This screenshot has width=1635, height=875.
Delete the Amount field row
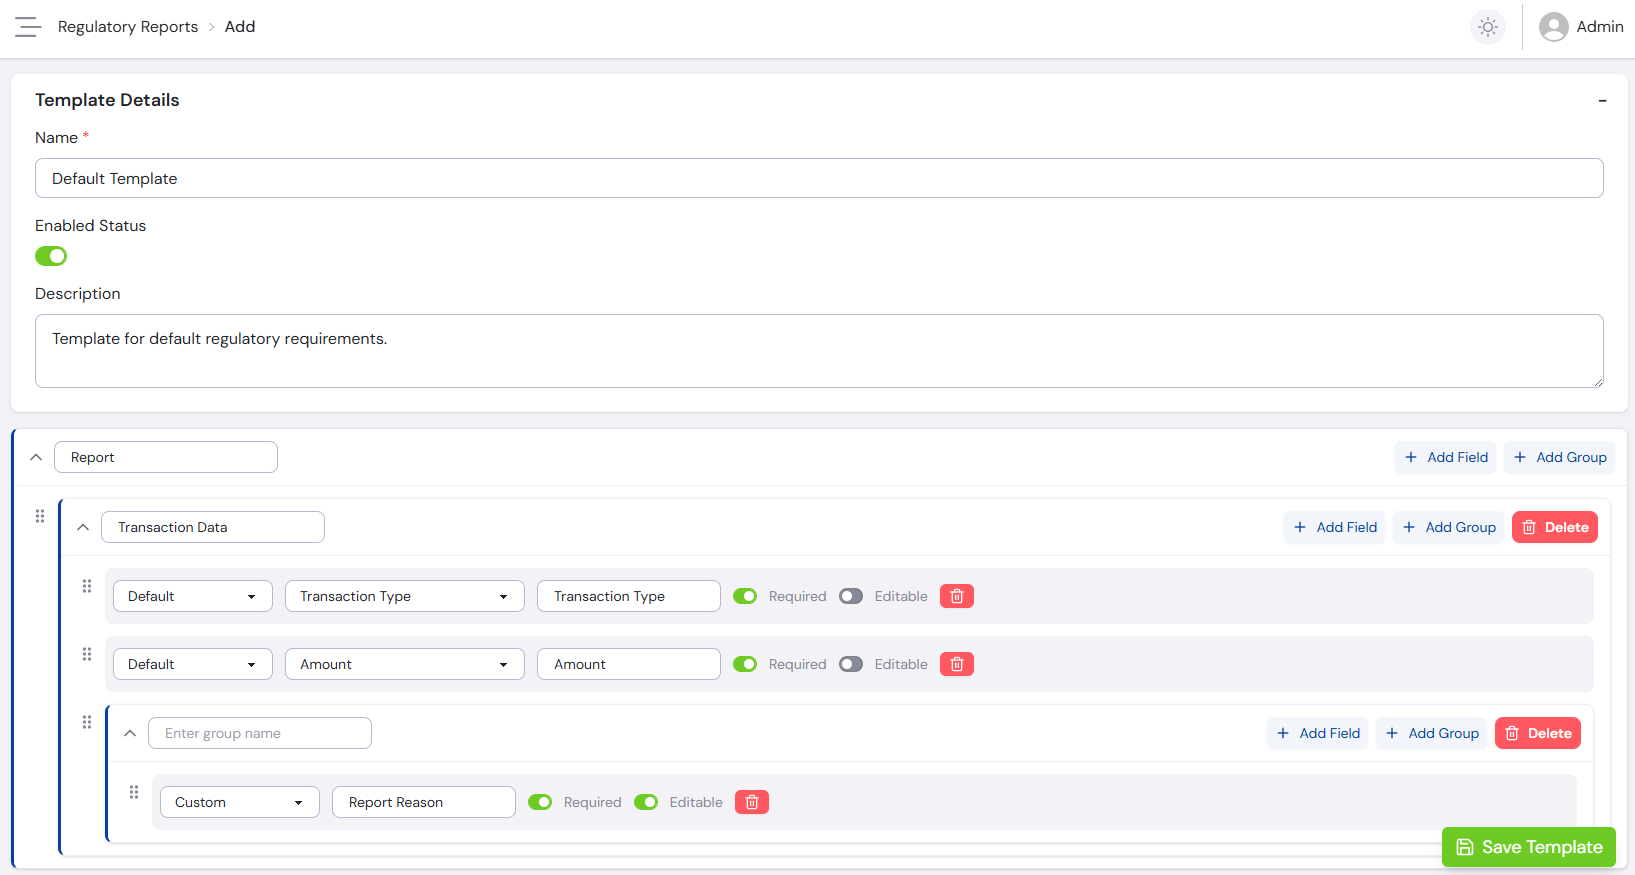click(957, 664)
